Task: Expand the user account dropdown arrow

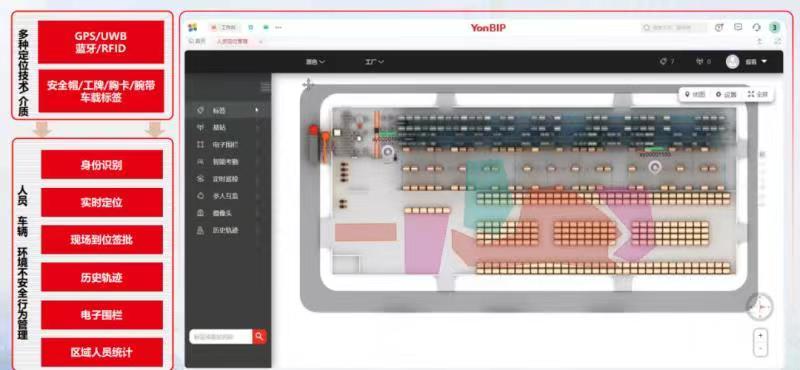Action: (764, 62)
